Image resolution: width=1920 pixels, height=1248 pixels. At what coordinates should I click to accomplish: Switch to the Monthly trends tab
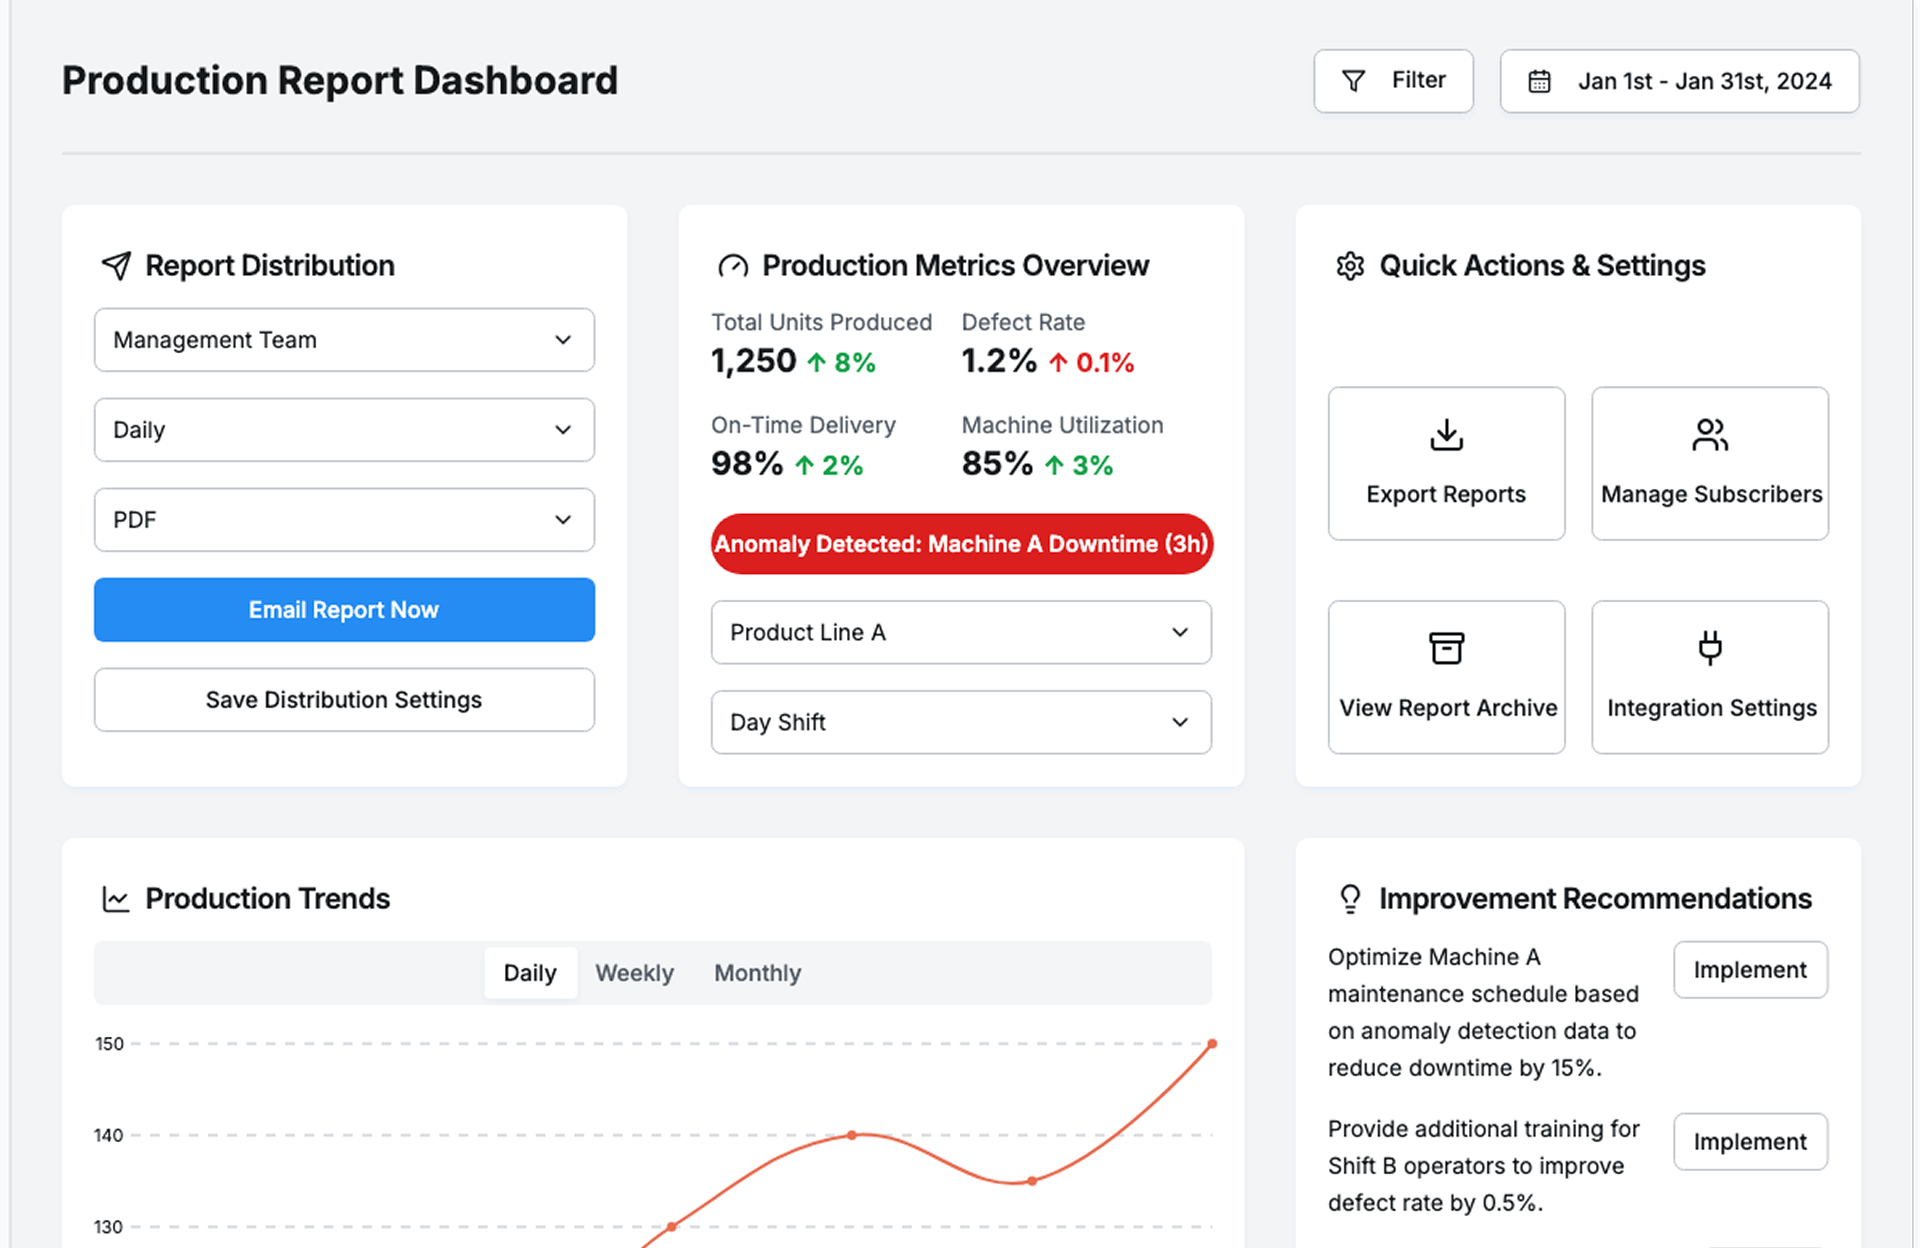click(x=757, y=973)
